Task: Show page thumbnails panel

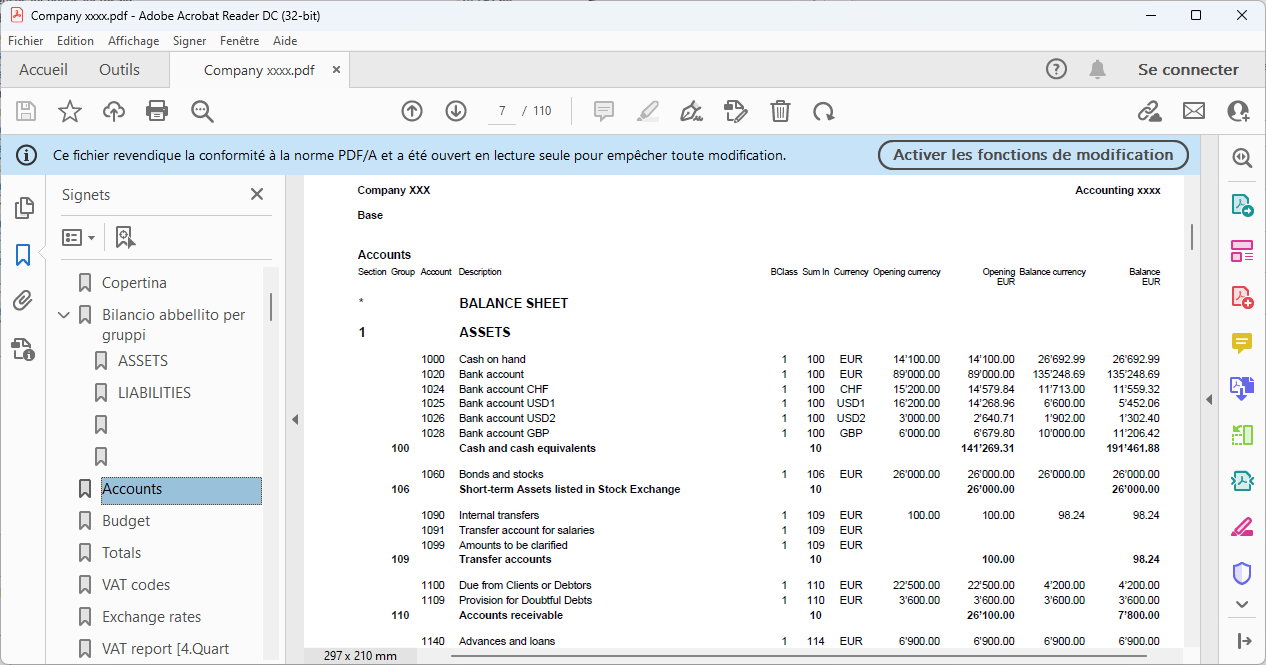Action: [x=23, y=208]
